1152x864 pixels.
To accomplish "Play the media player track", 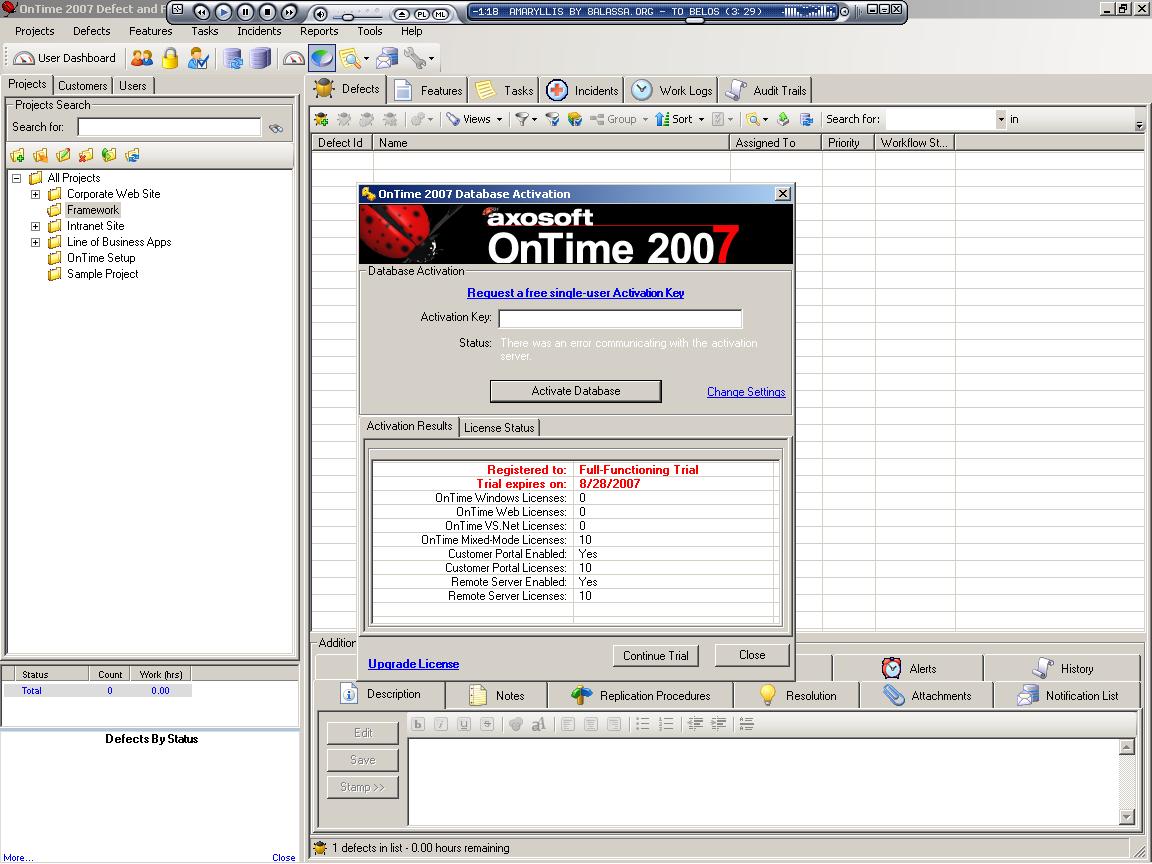I will [x=223, y=12].
